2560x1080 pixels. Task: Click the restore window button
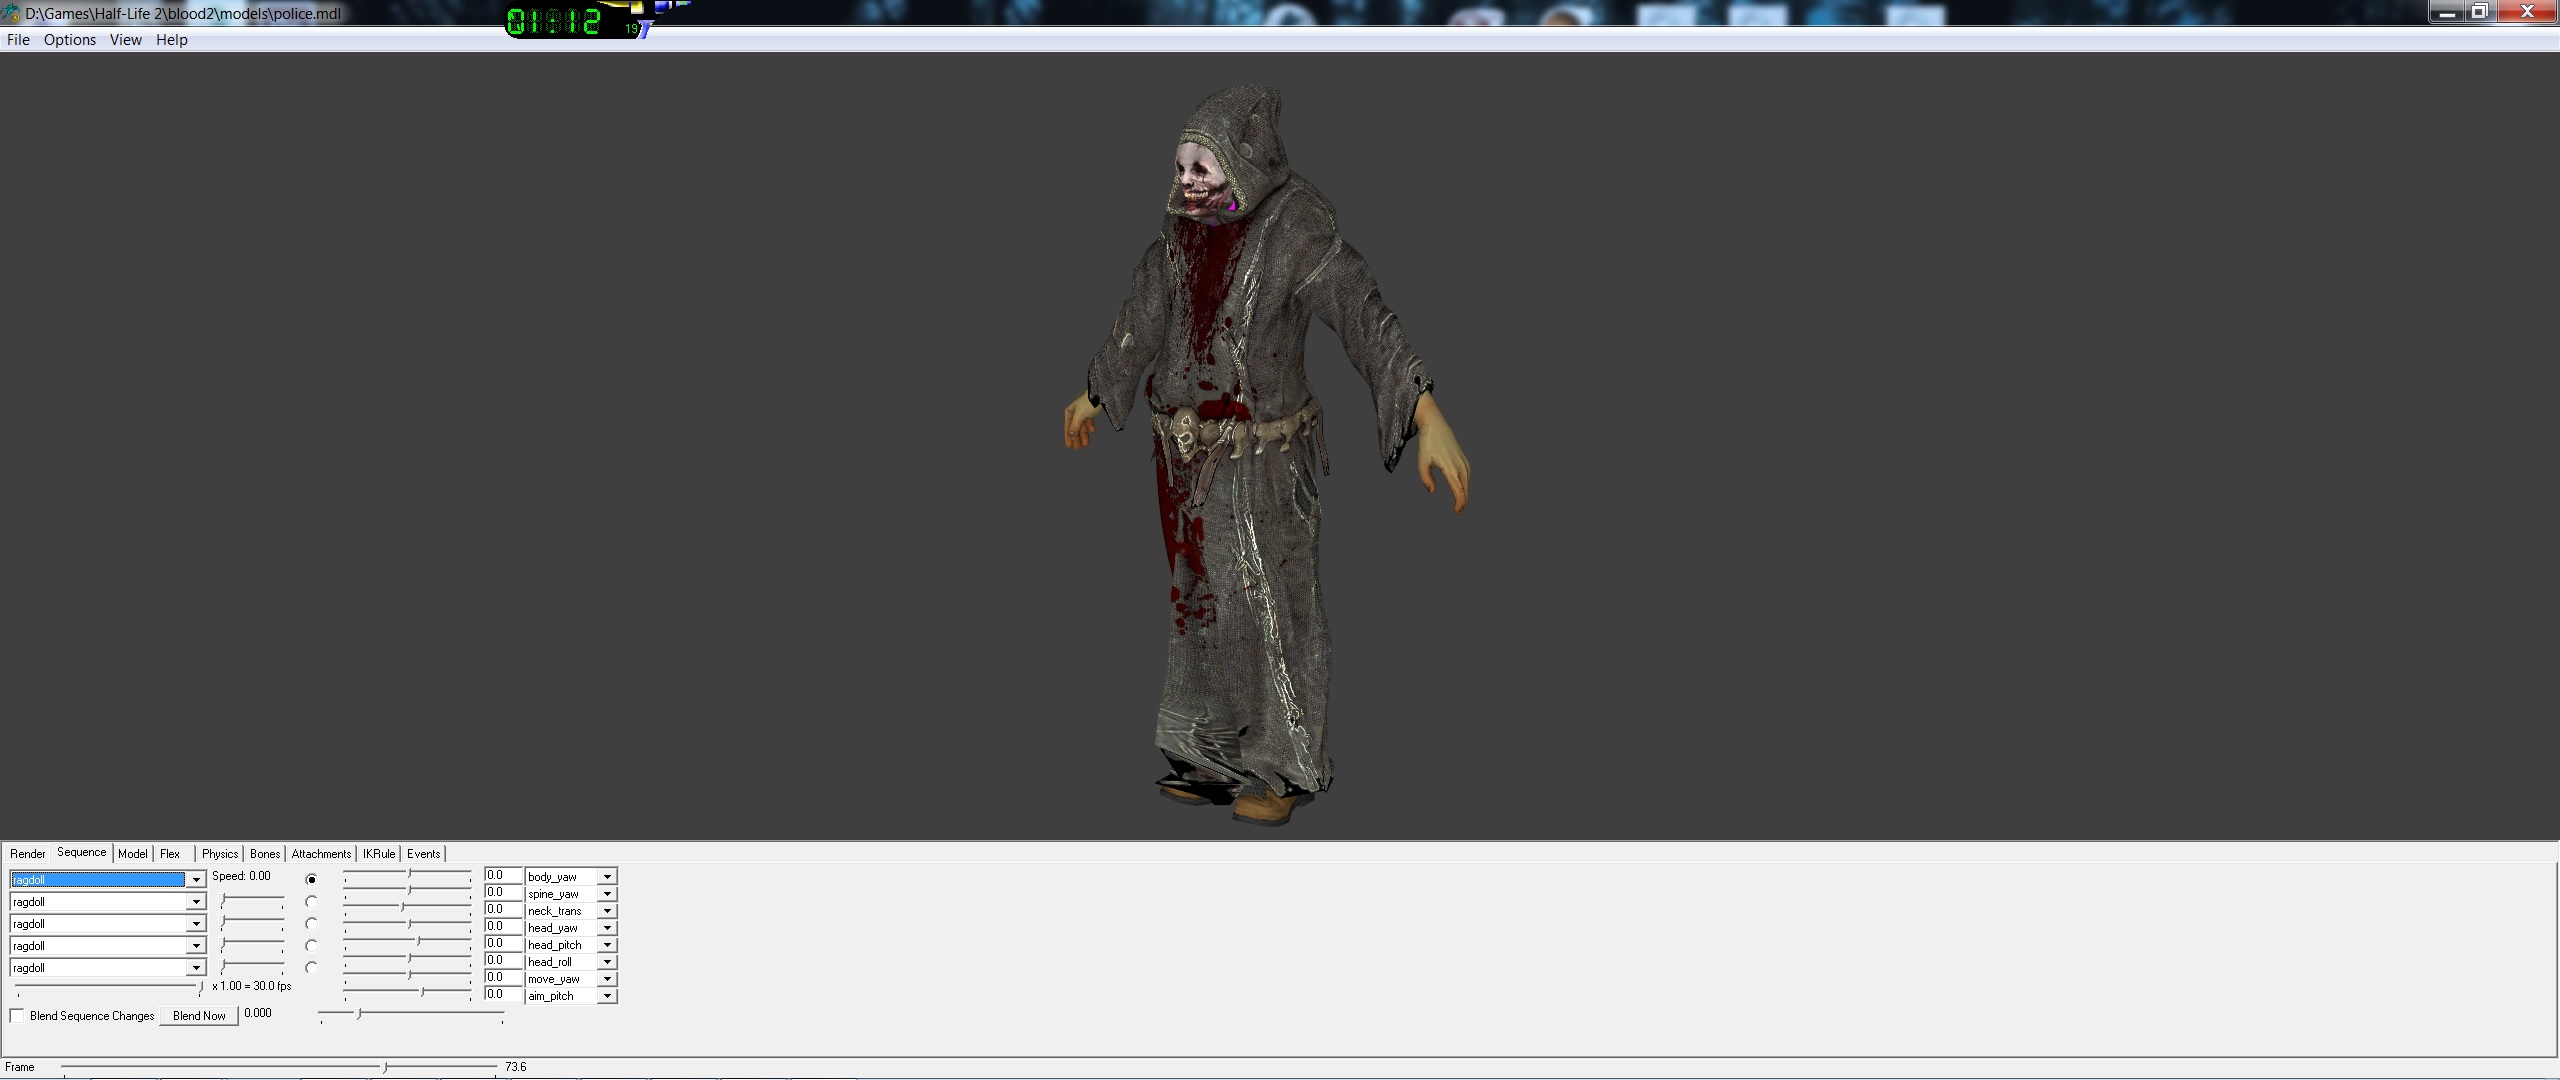point(2480,12)
